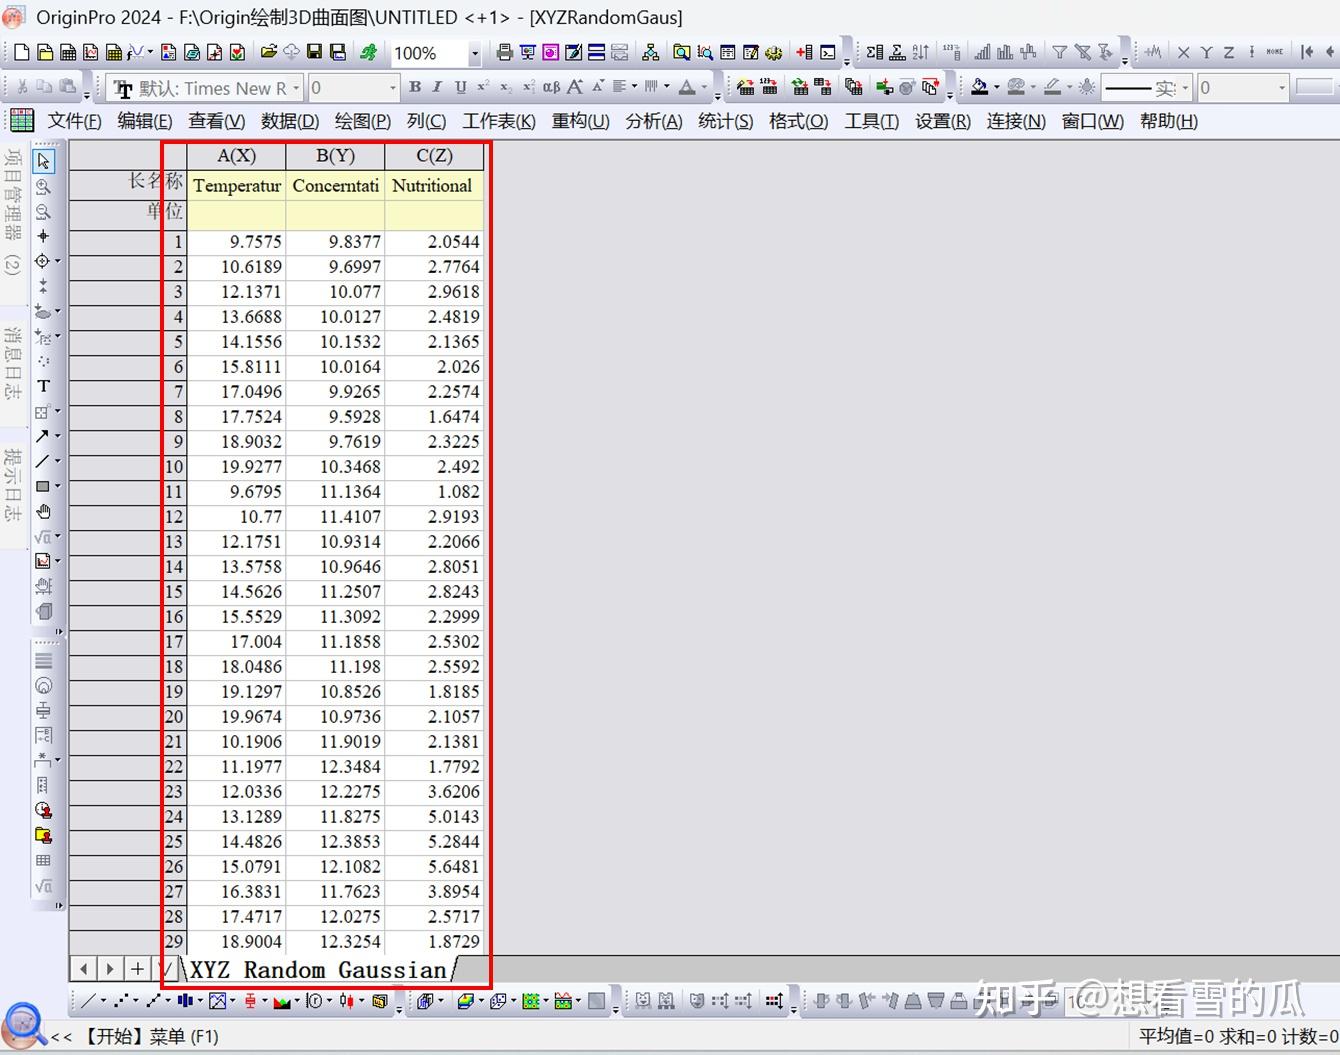Open the 绘图(P) menu
The width and height of the screenshot is (1340, 1055).
(x=362, y=121)
